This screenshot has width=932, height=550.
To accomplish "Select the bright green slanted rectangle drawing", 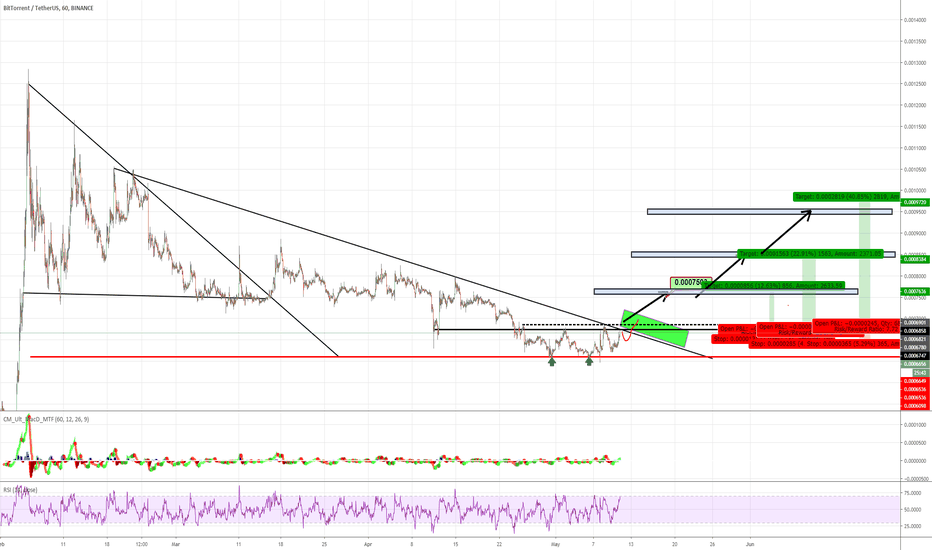I will click(655, 328).
